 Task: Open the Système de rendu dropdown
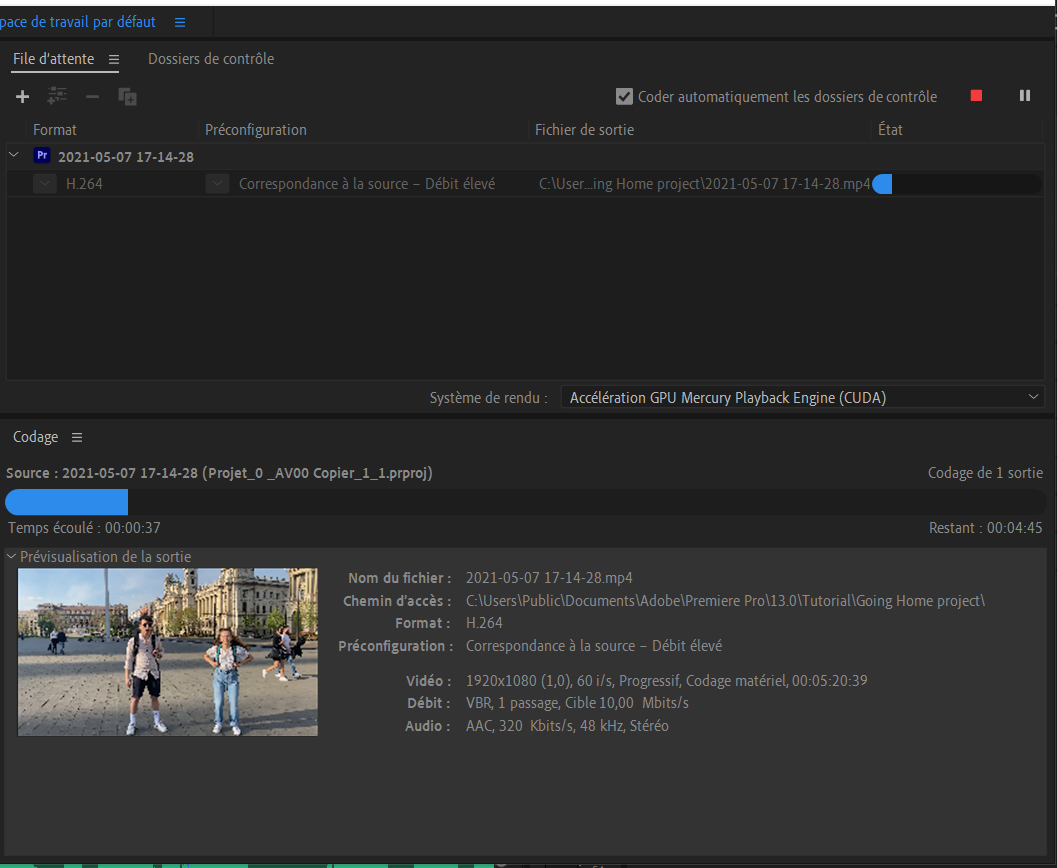[x=804, y=398]
